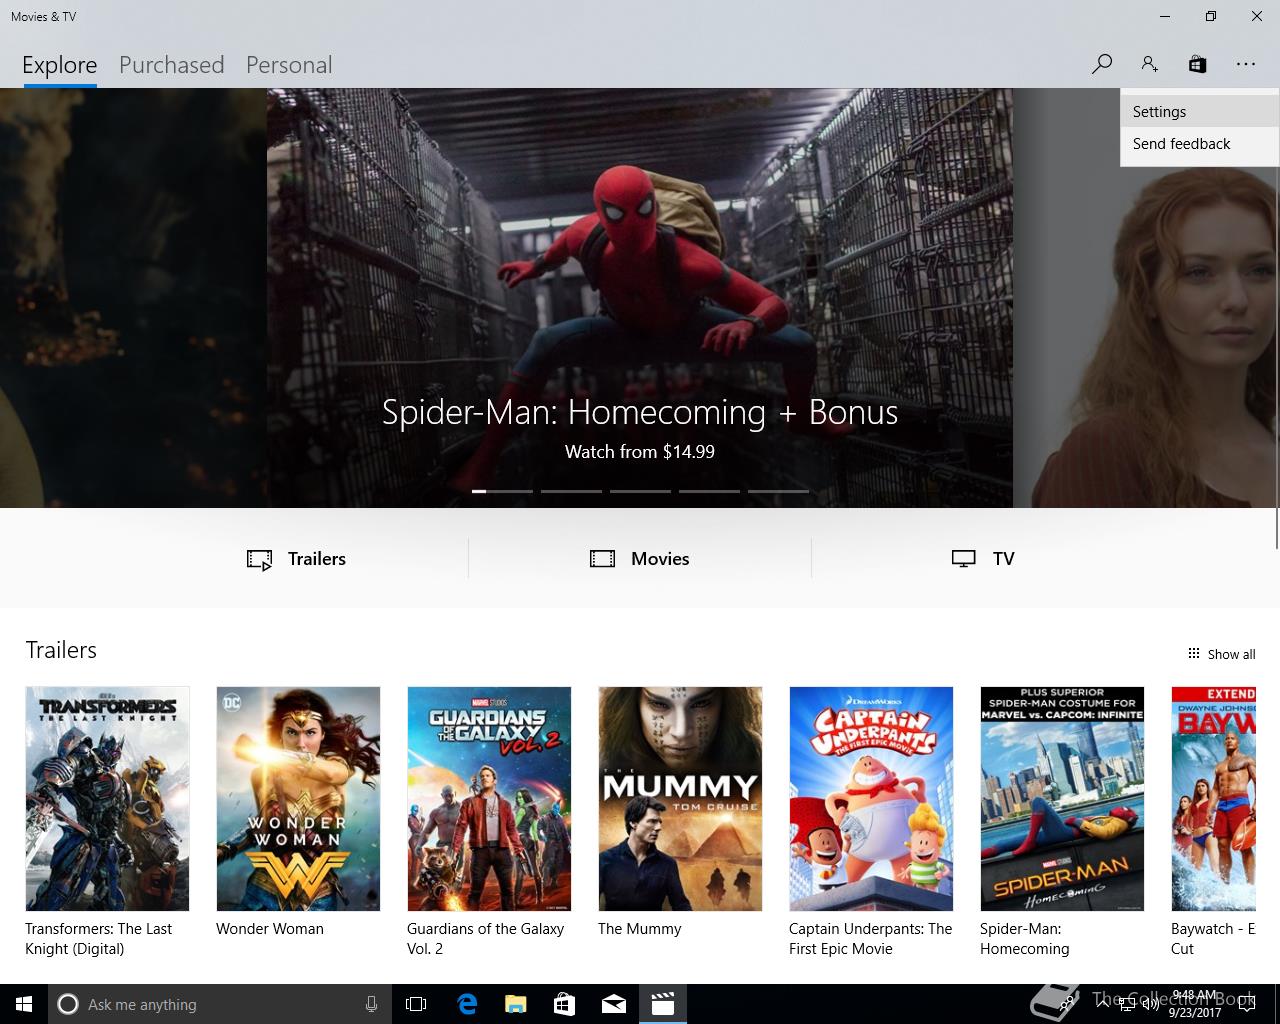Choose Send feedback from the menu
Viewport: 1280px width, 1024px height.
(x=1199, y=144)
